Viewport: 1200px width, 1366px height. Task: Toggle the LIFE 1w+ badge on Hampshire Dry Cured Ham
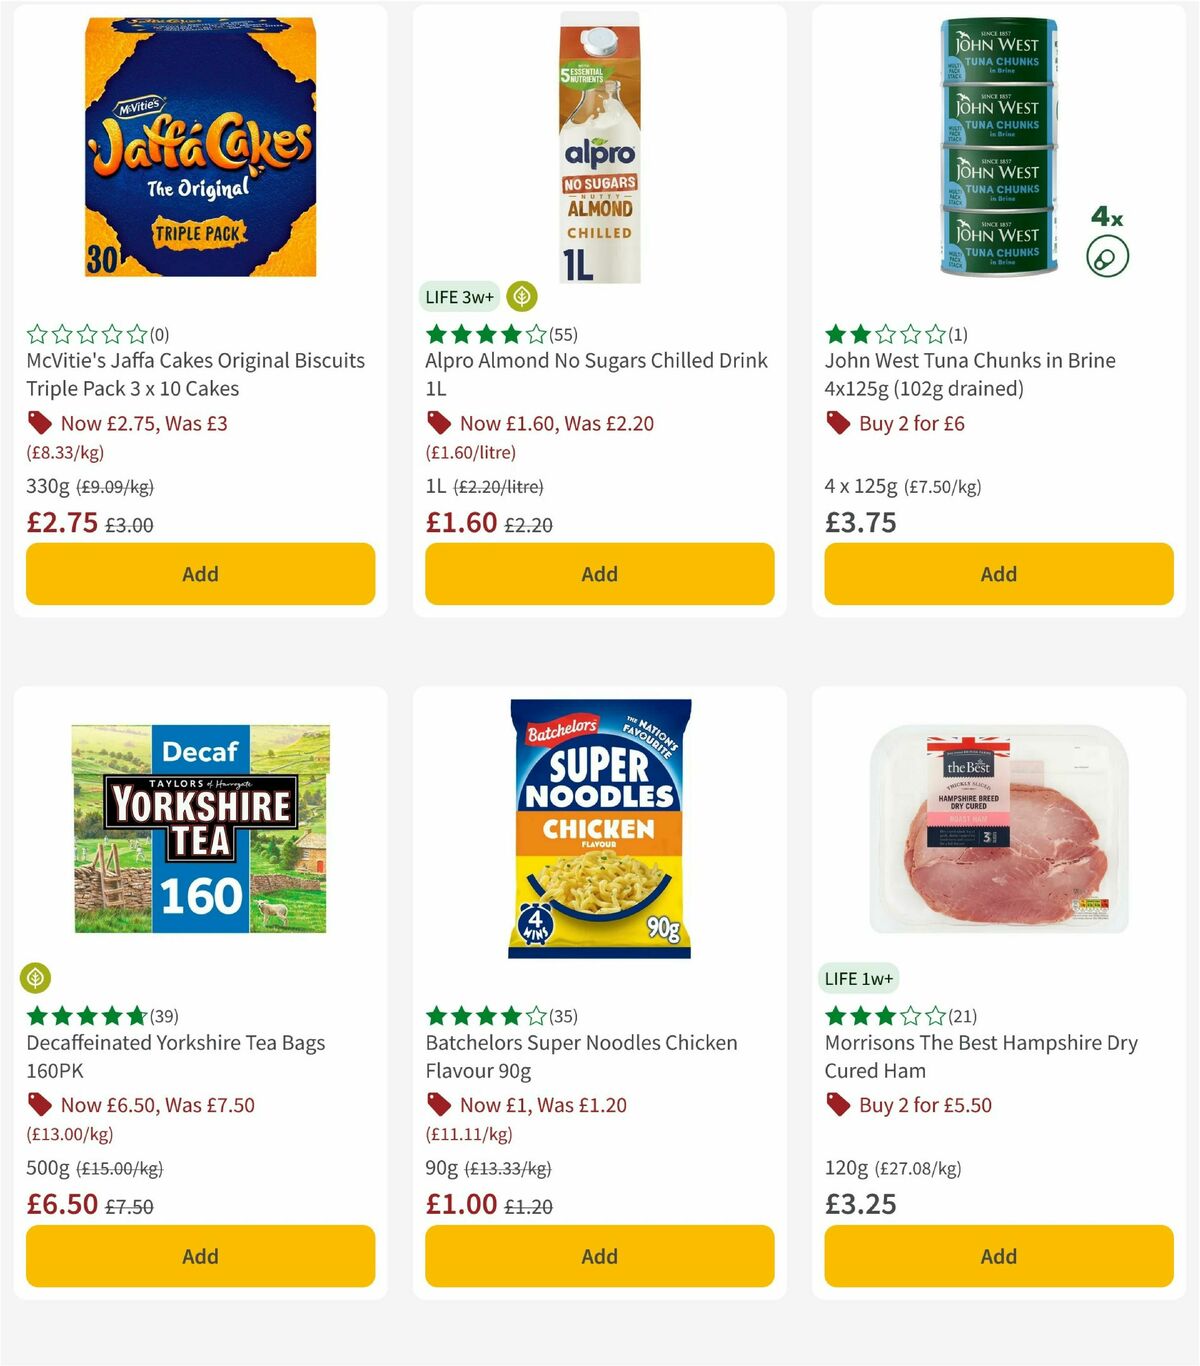coord(859,978)
